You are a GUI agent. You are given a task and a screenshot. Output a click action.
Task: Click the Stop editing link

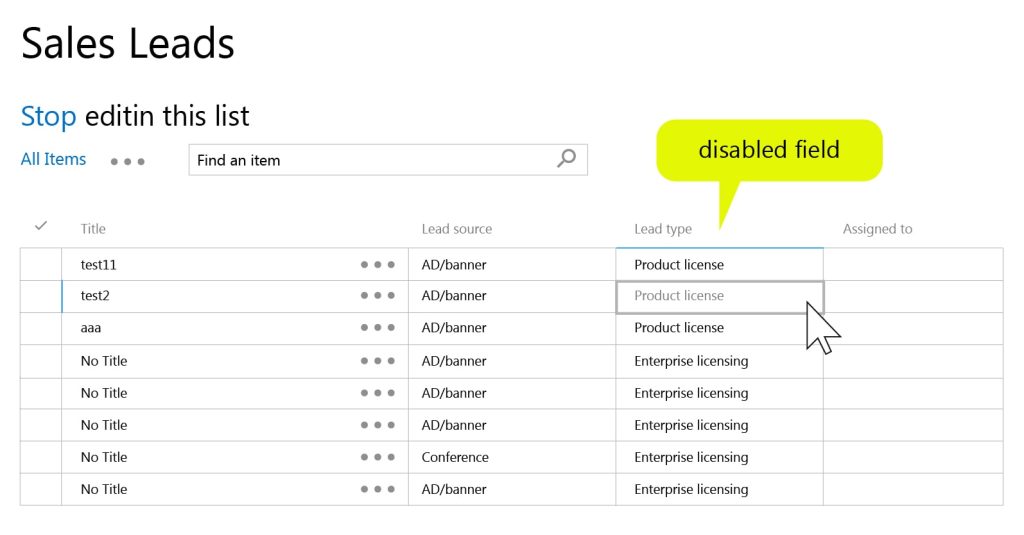(x=48, y=116)
